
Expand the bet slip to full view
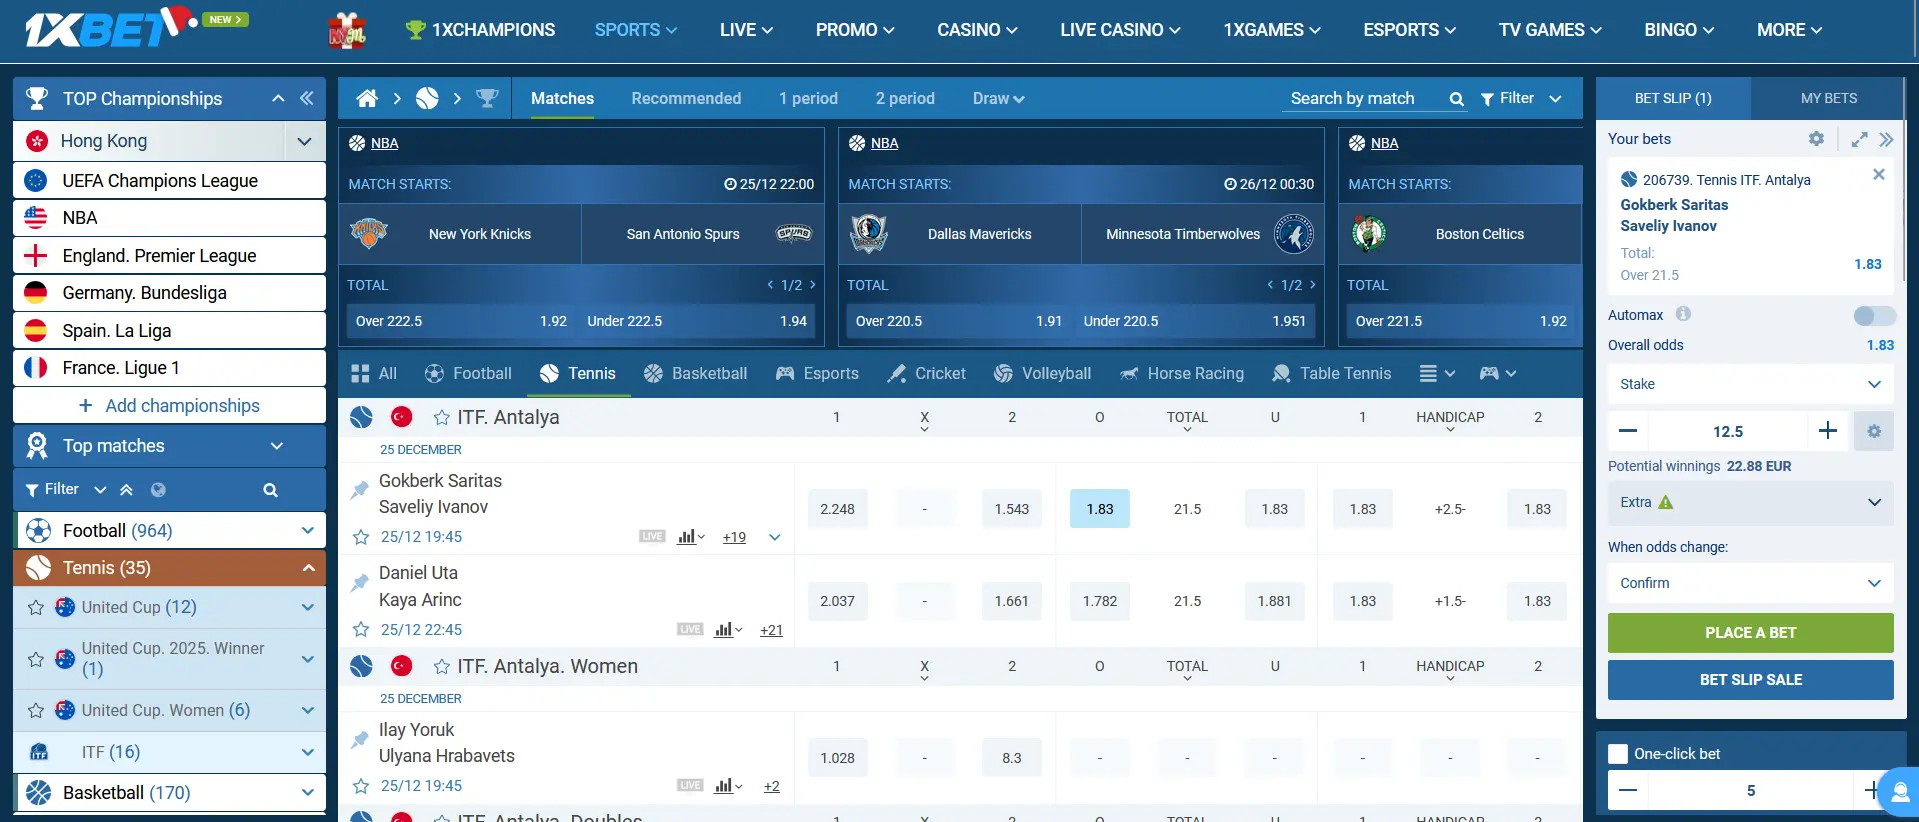tap(1859, 139)
